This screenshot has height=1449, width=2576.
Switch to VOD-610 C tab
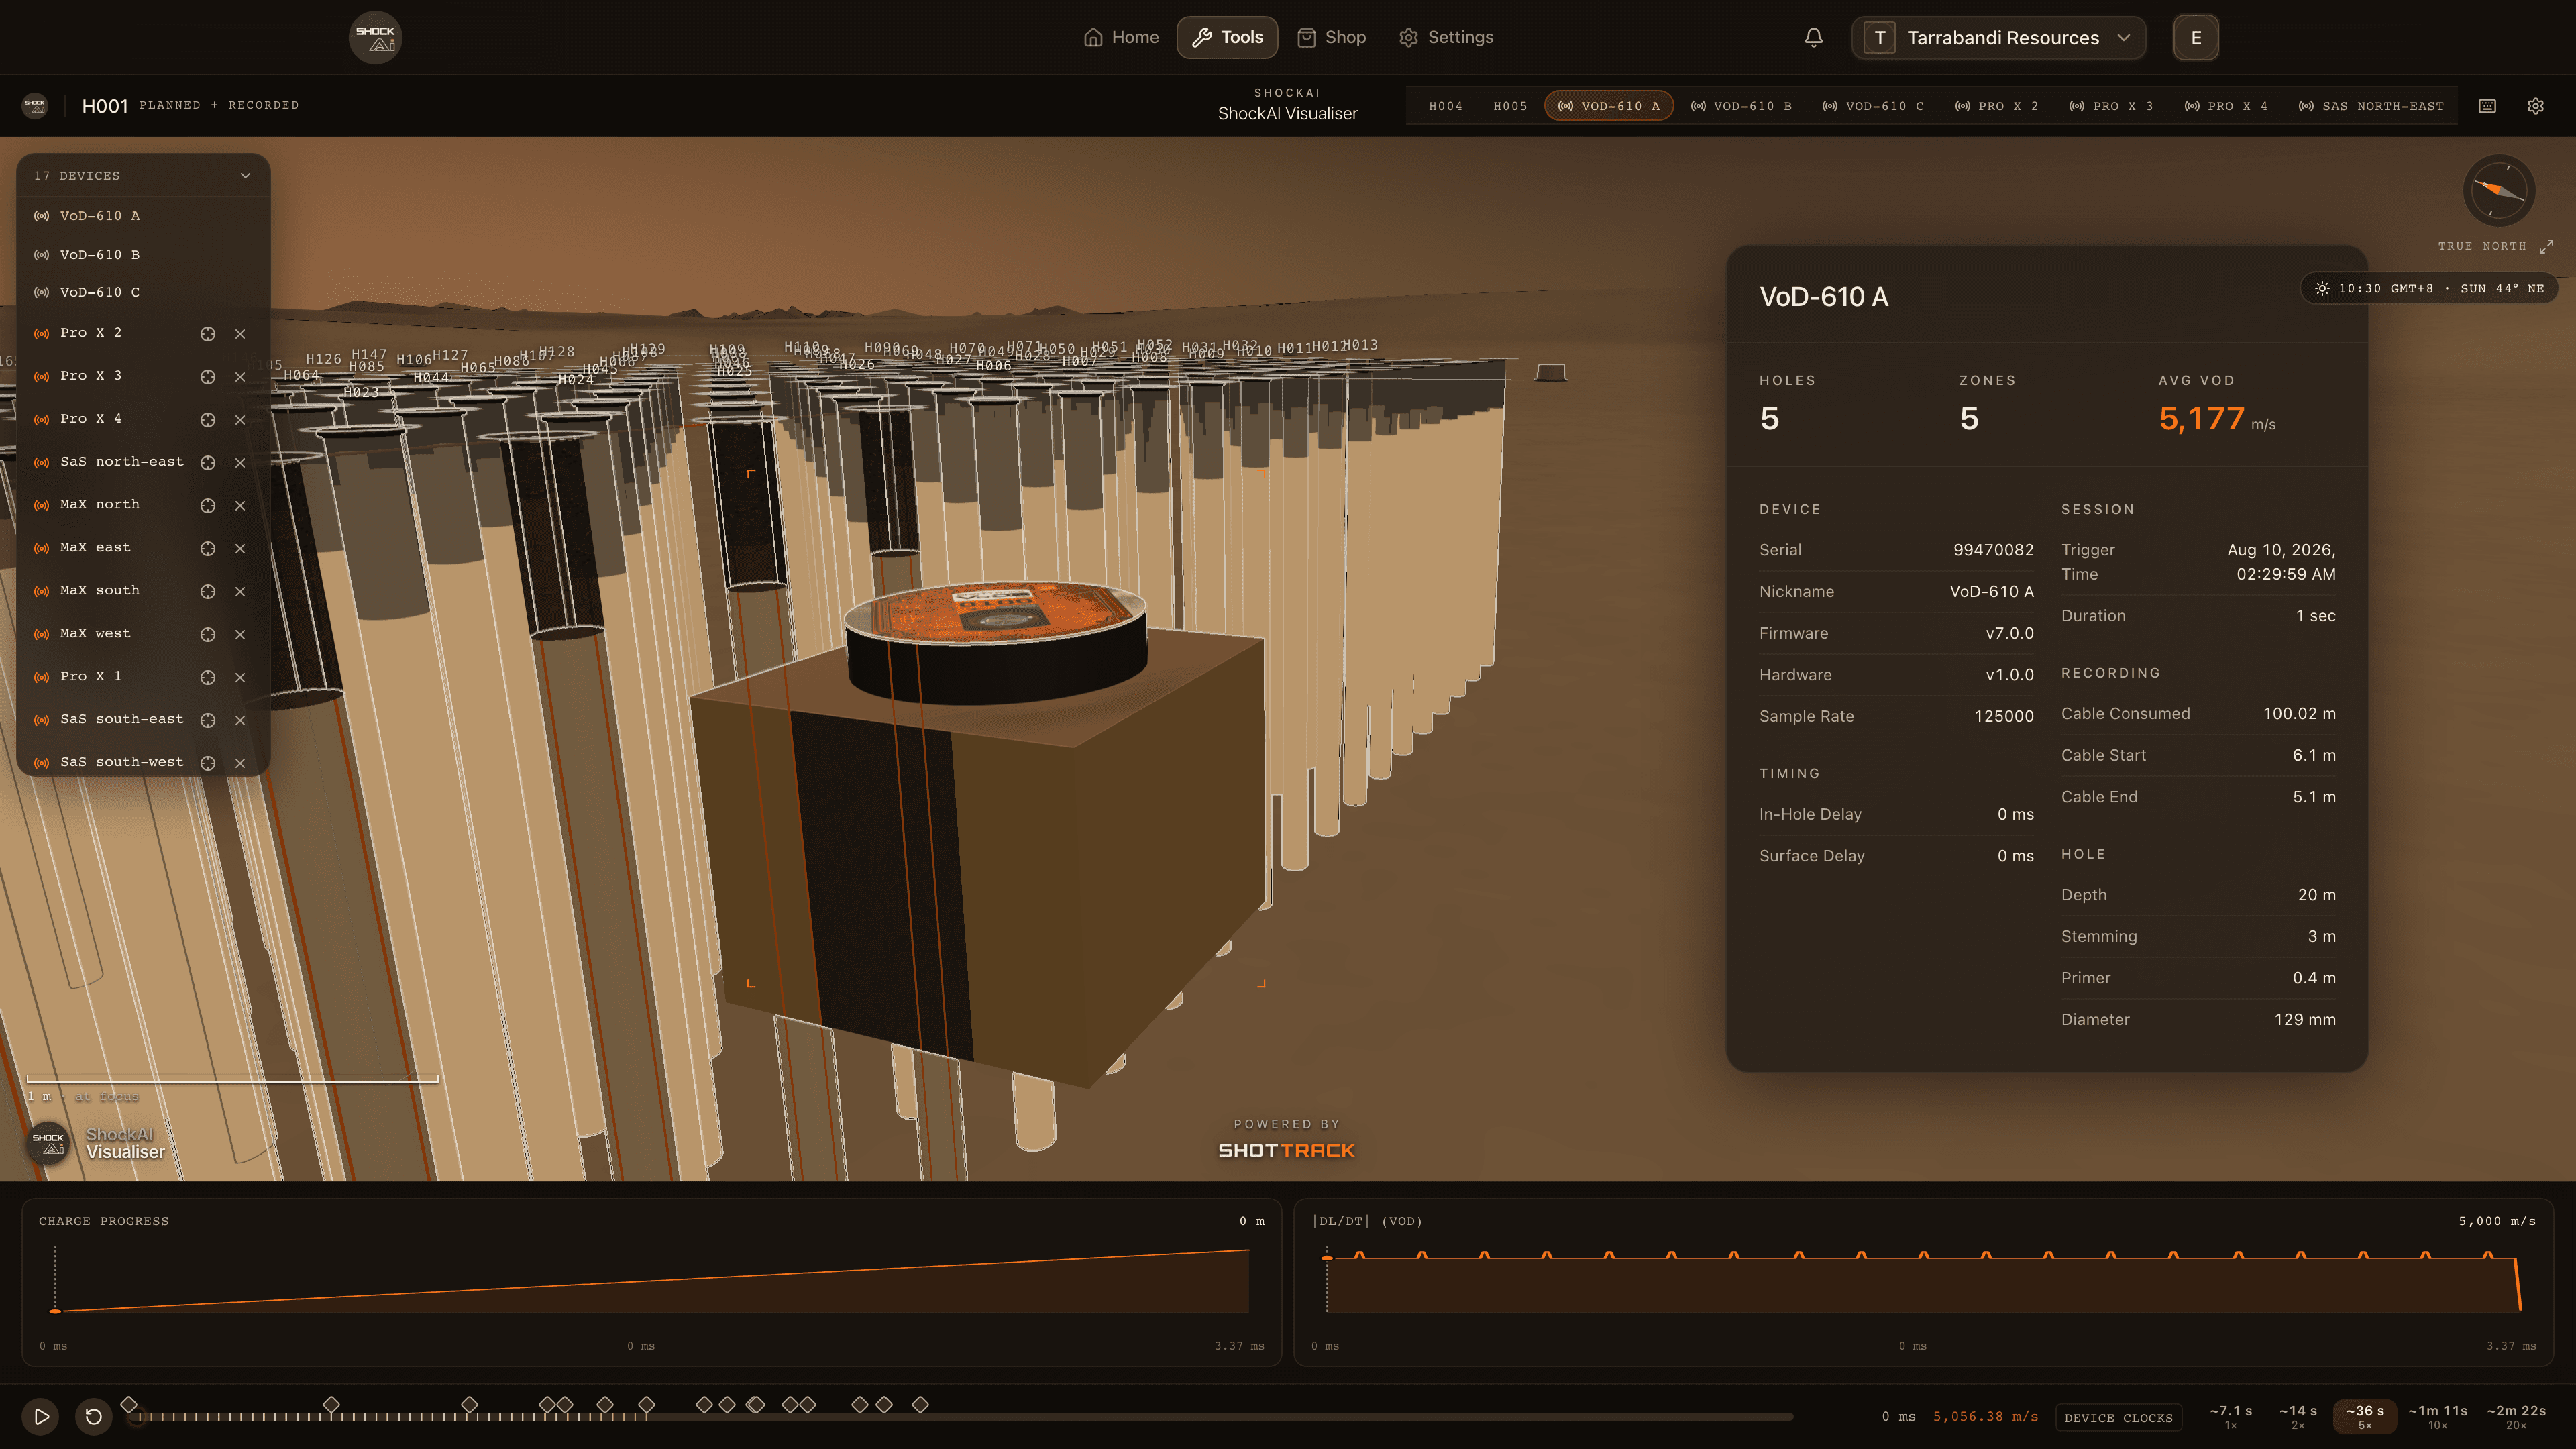point(1873,106)
